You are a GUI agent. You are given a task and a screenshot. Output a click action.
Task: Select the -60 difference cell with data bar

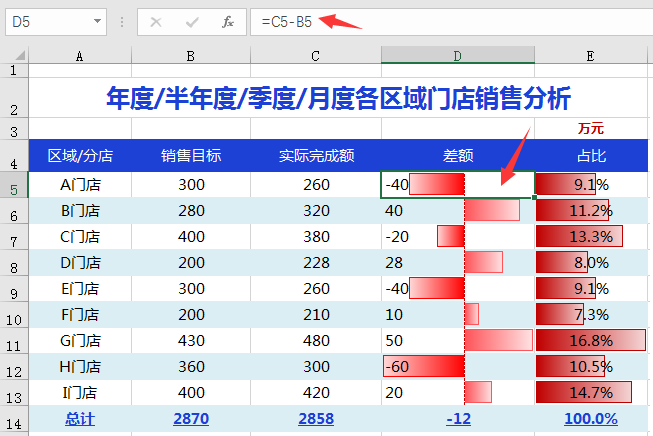pos(458,367)
